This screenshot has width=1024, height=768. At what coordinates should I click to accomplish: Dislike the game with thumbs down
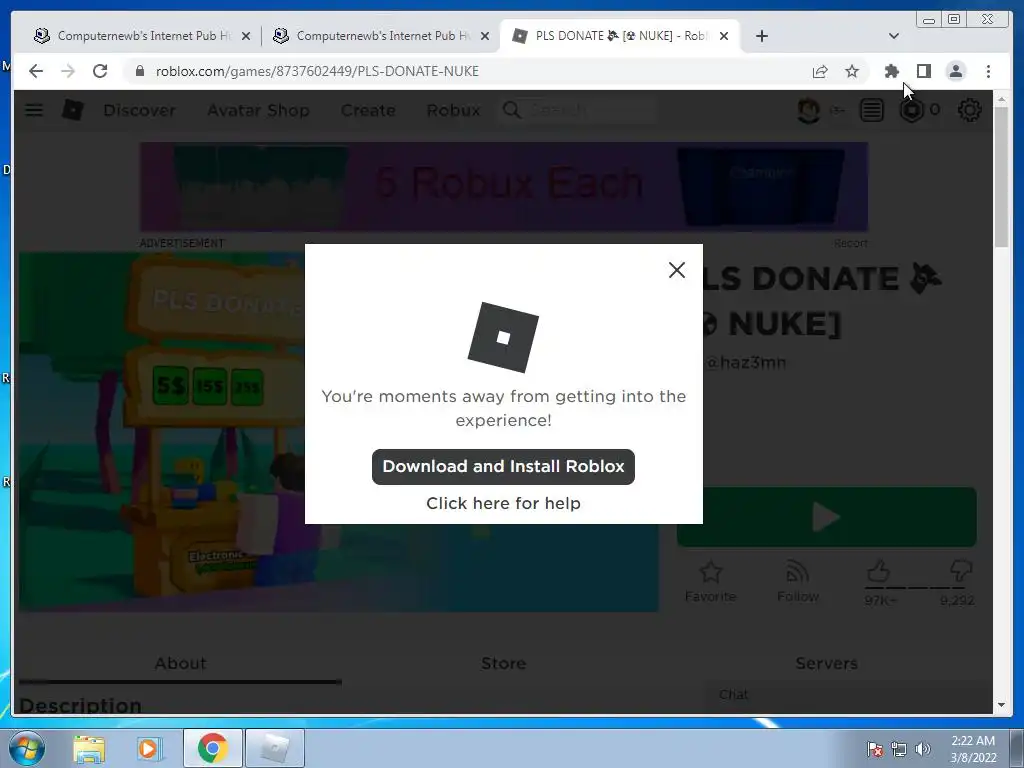click(x=961, y=571)
